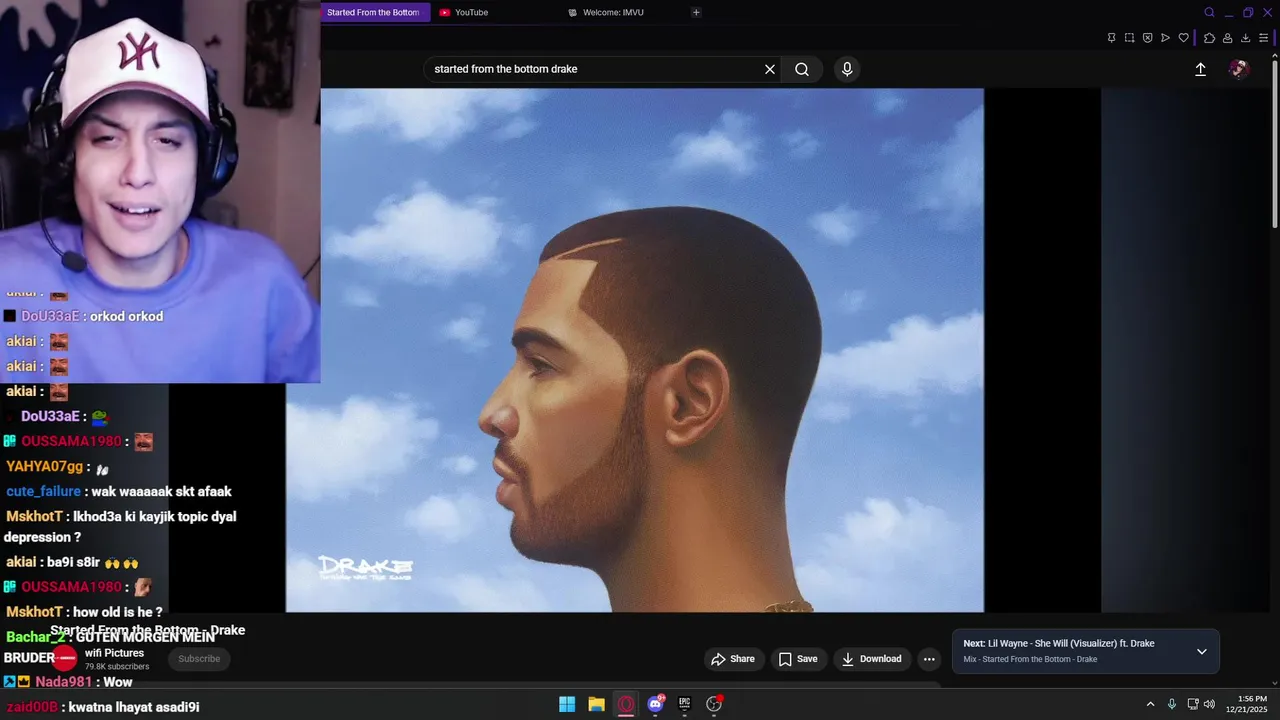Screen dimensions: 1280x720
Task: Open a new browser tab with plus
Action: pos(696,12)
